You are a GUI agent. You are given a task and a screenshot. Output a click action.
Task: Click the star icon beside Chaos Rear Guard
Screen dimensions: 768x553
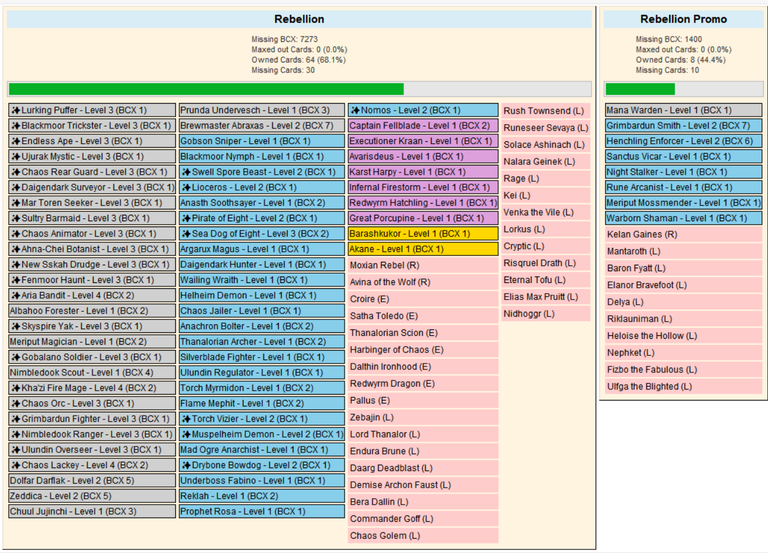coord(16,172)
